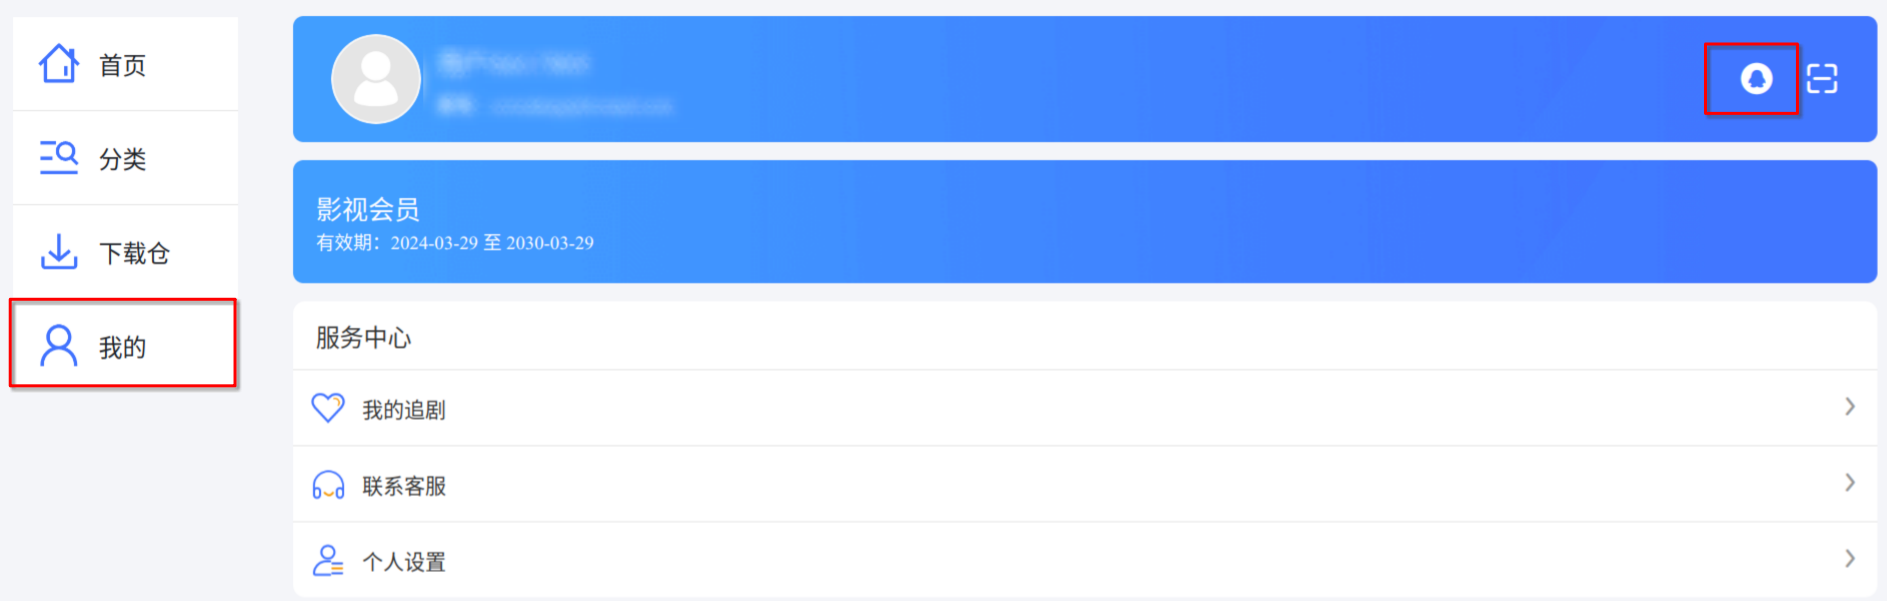The height and width of the screenshot is (601, 1887).
Task: Expand 个人设置 using its right chevron
Action: click(1850, 559)
